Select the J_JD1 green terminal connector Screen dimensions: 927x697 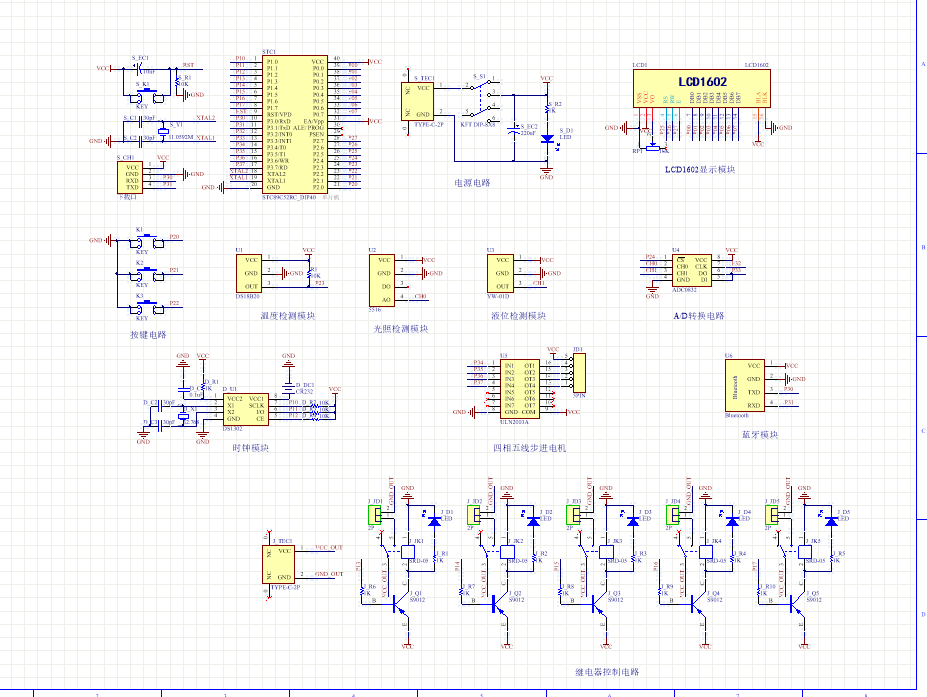[375, 515]
